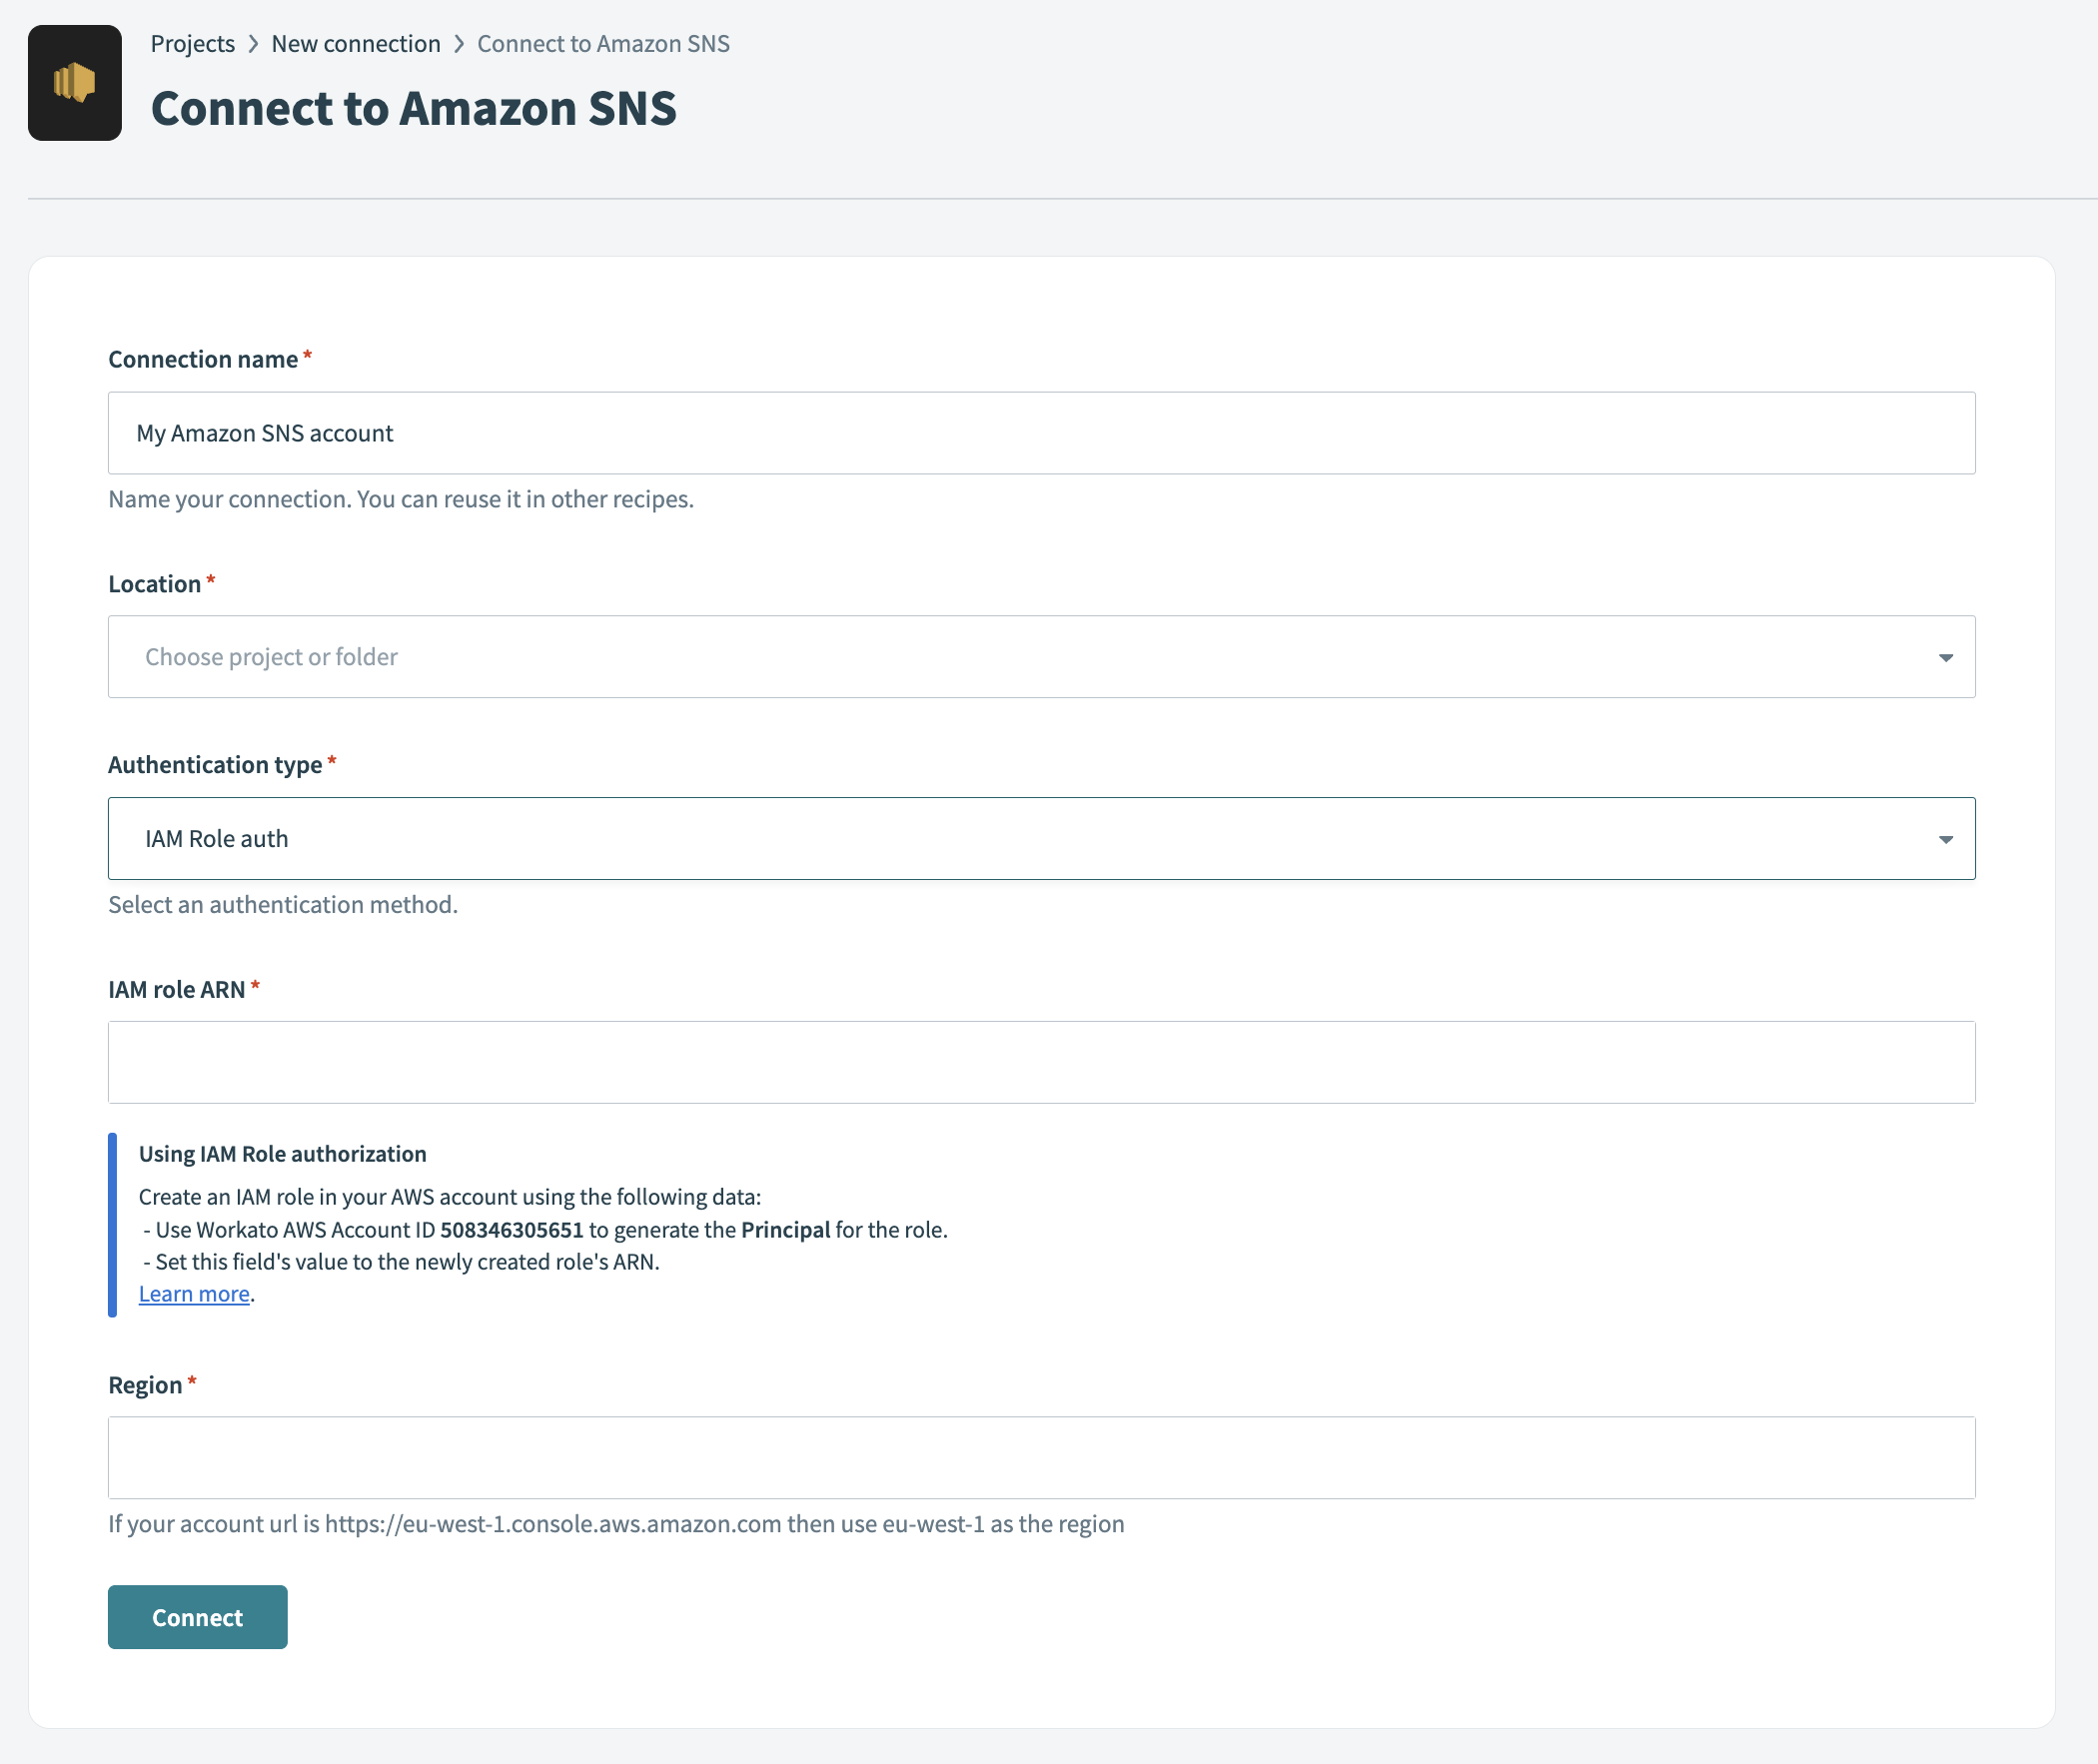
Task: Open the IAM Role auth dropdown
Action: tap(1041, 839)
